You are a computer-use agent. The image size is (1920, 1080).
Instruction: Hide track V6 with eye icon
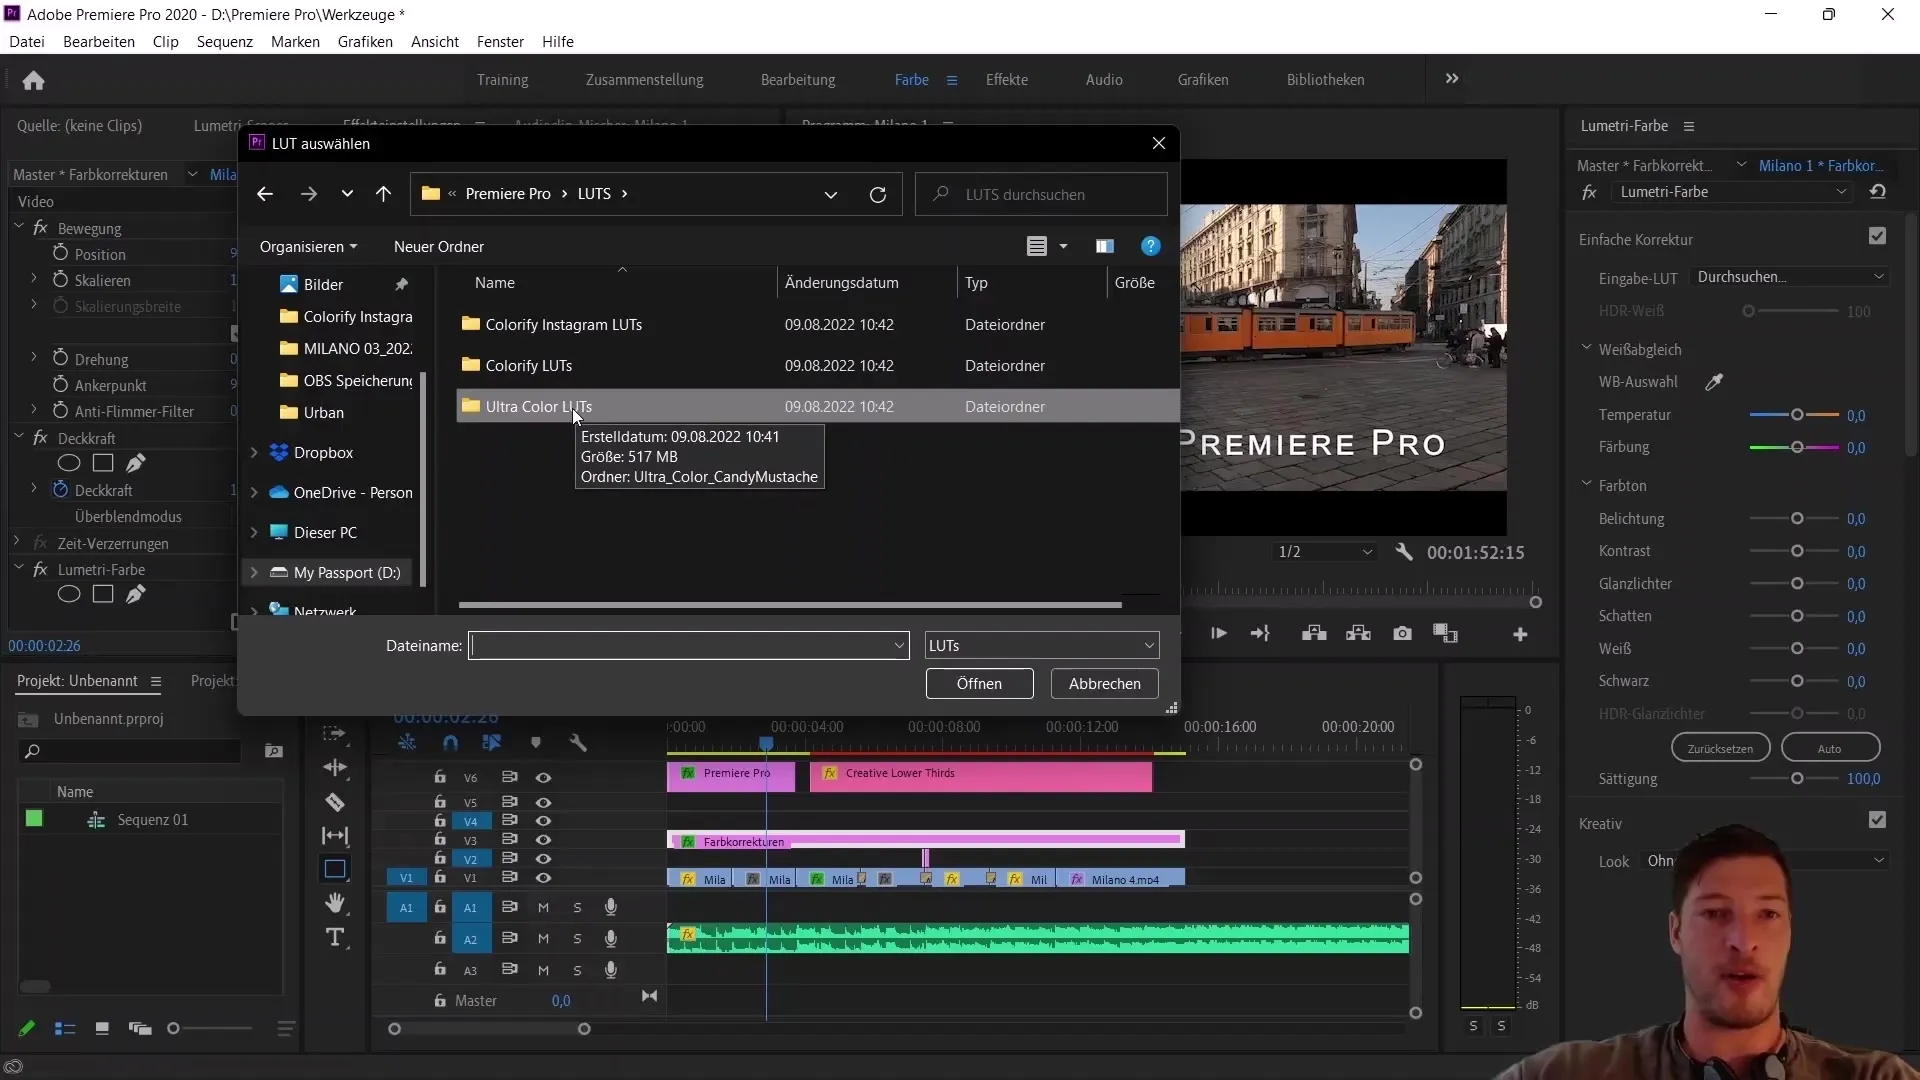pyautogui.click(x=543, y=778)
